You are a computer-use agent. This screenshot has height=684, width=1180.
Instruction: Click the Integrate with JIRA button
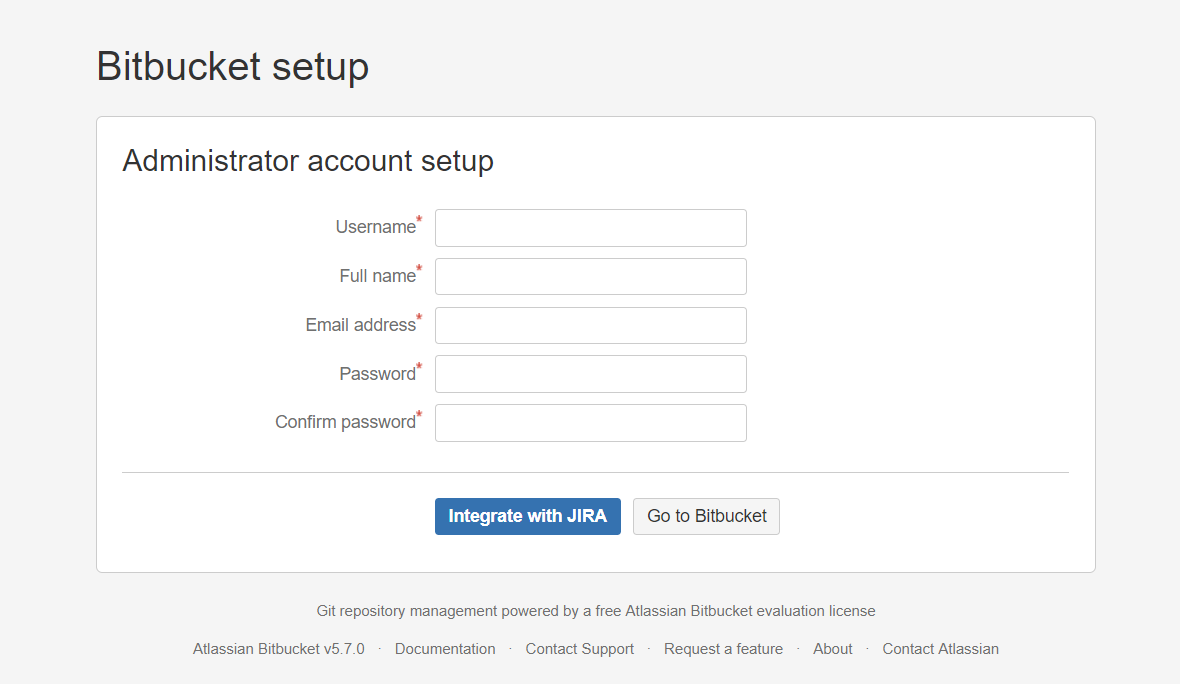pos(528,516)
